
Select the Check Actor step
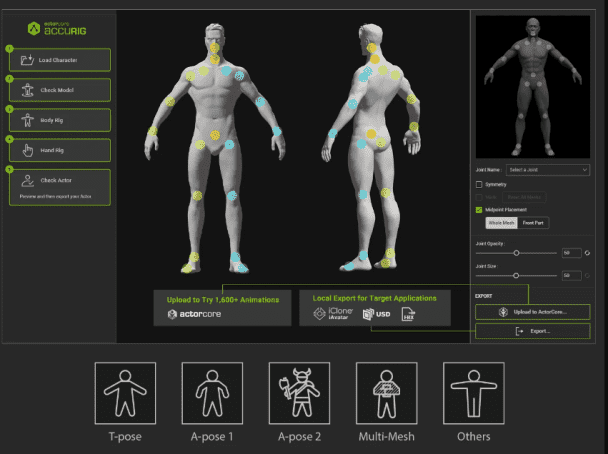(60, 187)
